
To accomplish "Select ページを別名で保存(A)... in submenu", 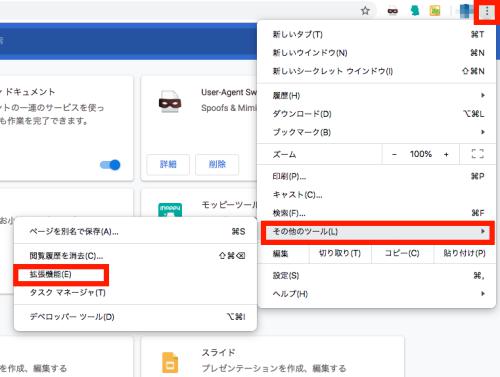I will pyautogui.click(x=135, y=231).
